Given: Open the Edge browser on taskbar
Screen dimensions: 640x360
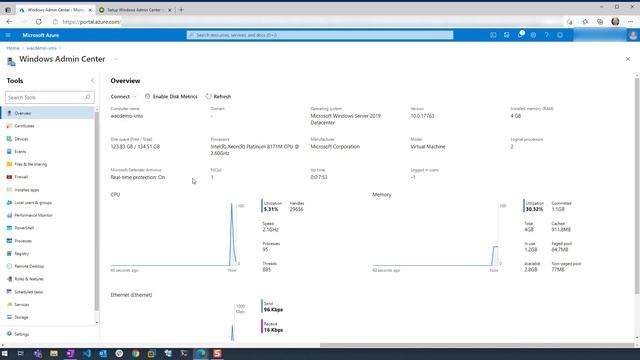Looking at the screenshot, I should [200, 353].
